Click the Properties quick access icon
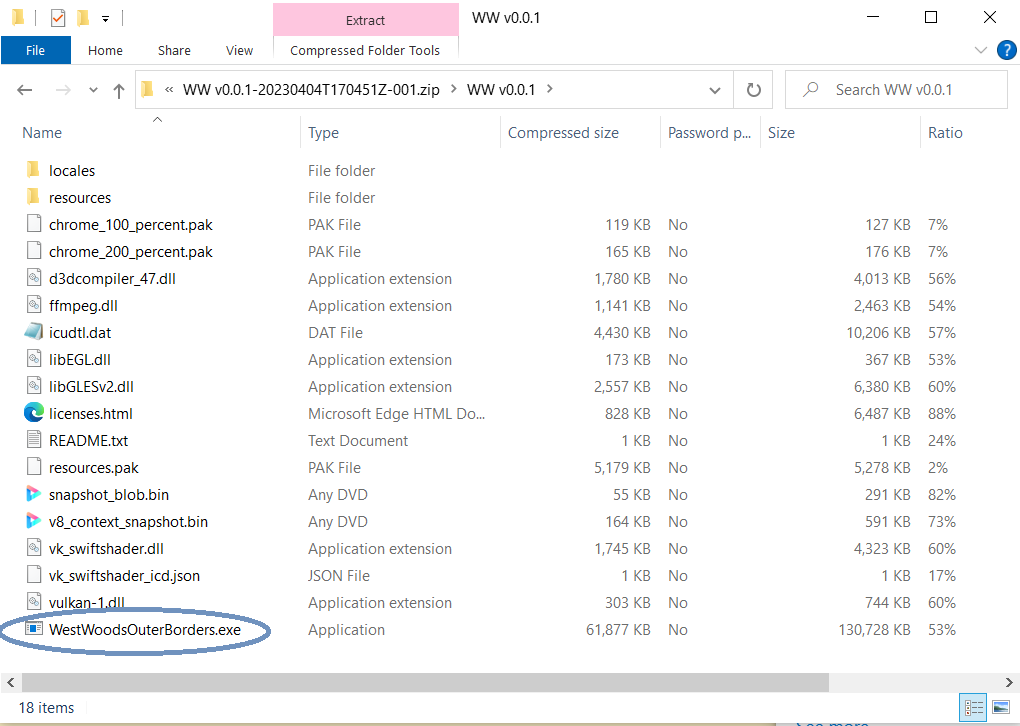This screenshot has height=726, width=1020. click(58, 18)
